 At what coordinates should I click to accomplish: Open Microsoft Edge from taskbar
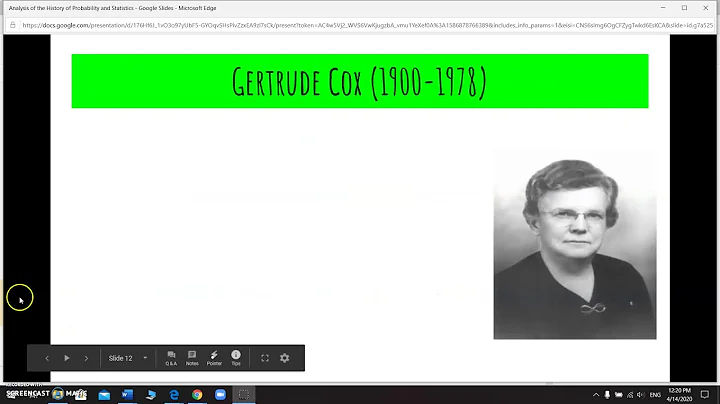174,395
